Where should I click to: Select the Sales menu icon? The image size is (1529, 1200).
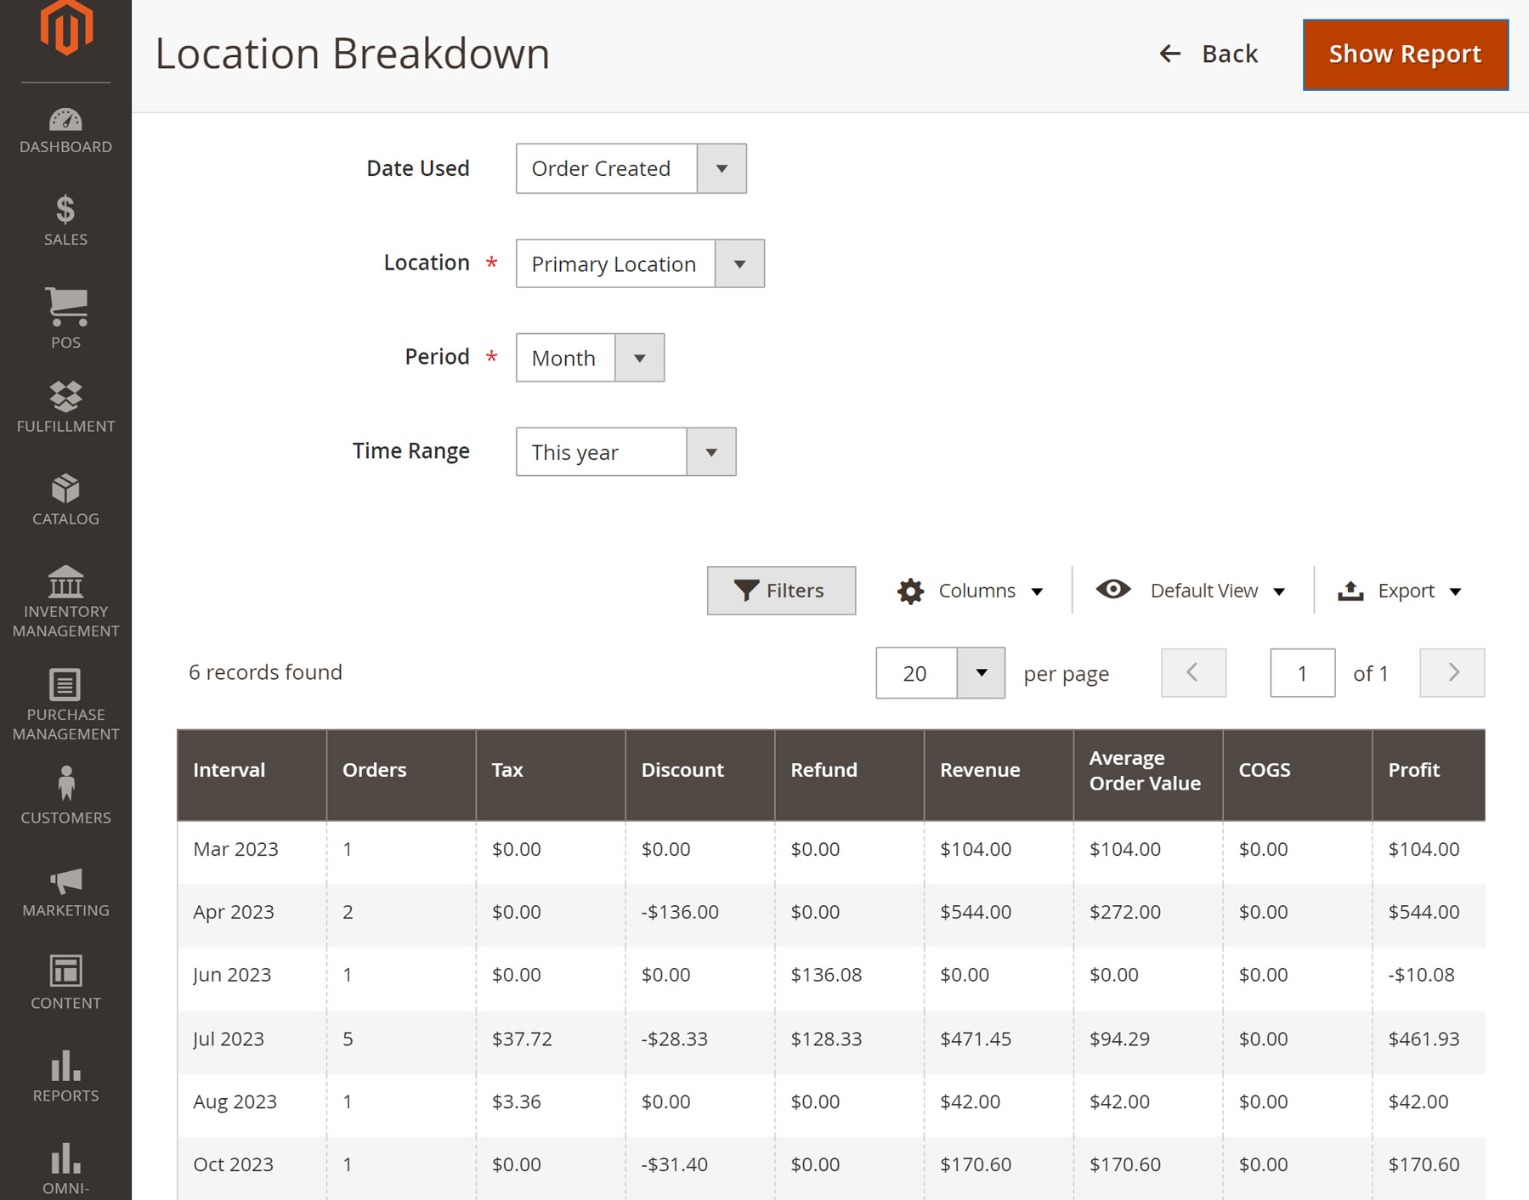point(65,220)
